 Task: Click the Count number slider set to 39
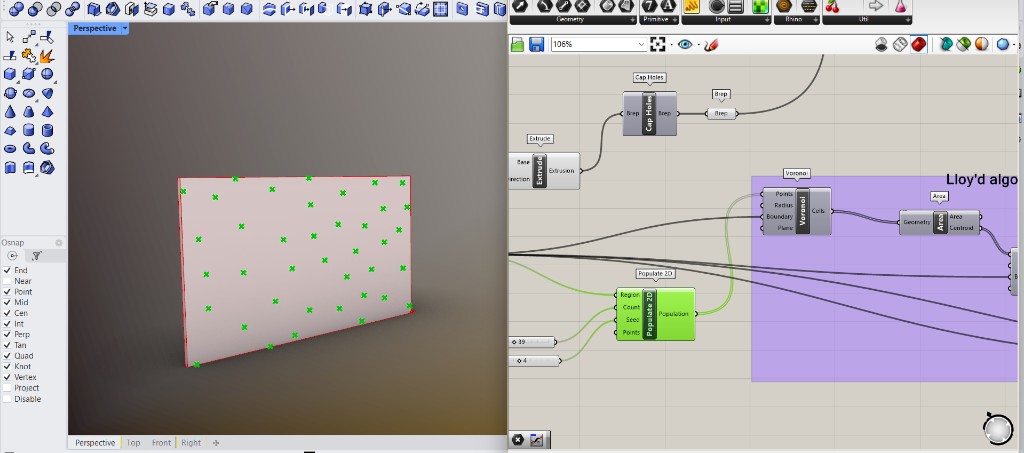click(532, 342)
